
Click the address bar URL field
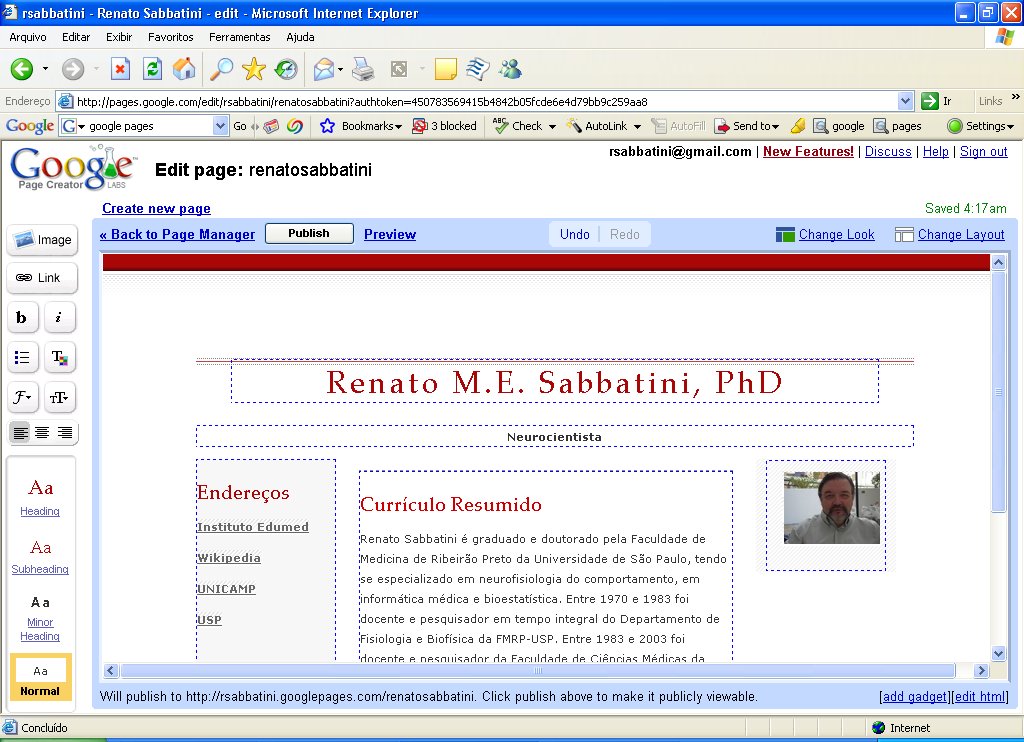485,101
